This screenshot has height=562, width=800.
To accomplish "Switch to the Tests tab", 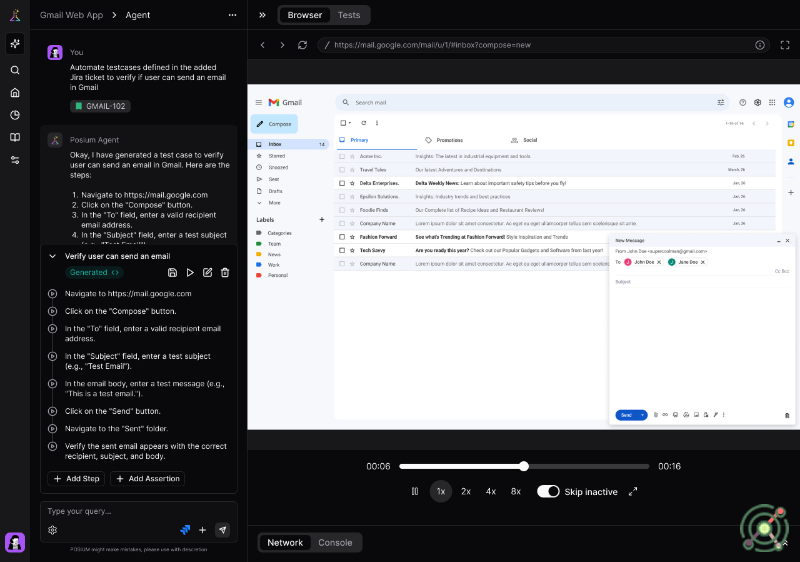I will point(349,15).
